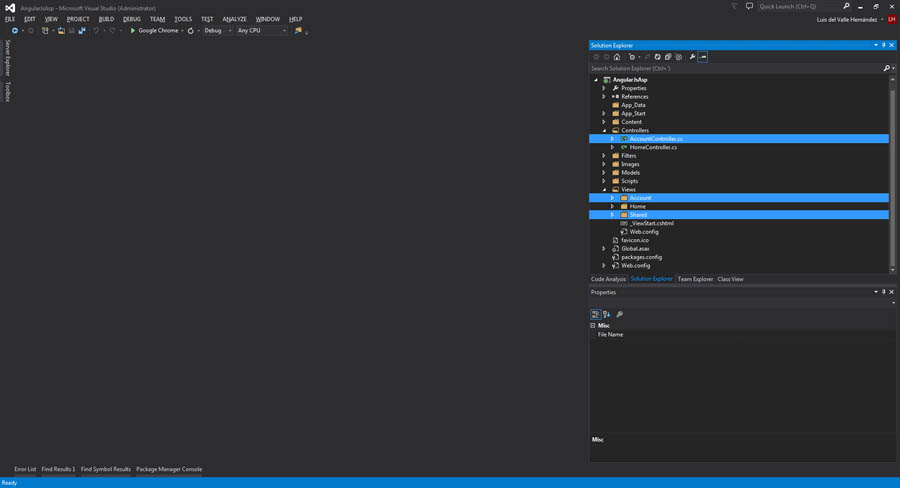Open the Package Manager Console tab

coord(169,469)
